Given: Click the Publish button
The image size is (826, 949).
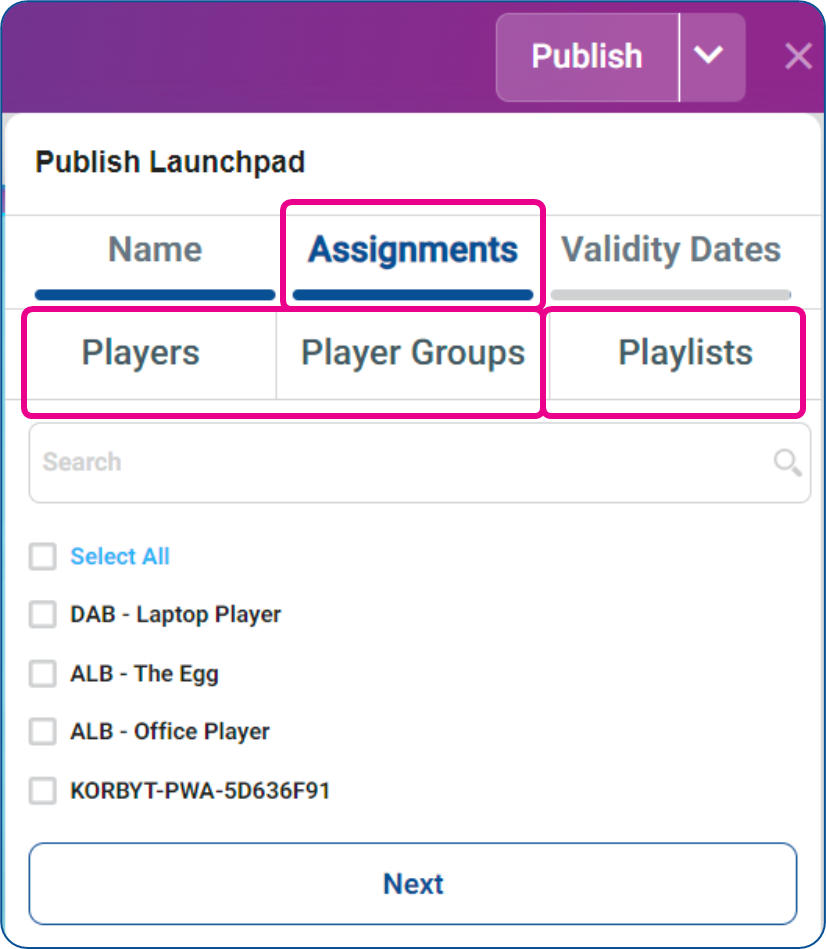Looking at the screenshot, I should 587,57.
